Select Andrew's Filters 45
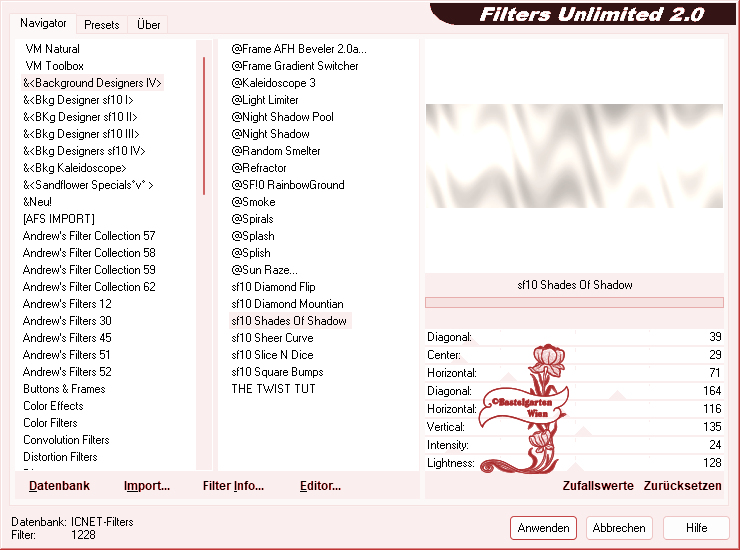The image size is (740, 550). [67, 338]
